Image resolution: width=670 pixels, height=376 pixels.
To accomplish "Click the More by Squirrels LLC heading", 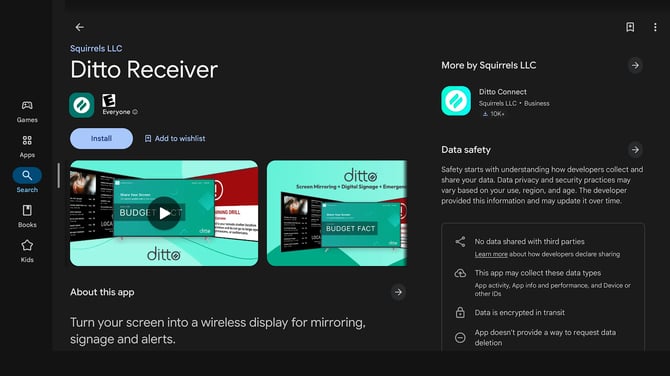I will click(x=488, y=65).
